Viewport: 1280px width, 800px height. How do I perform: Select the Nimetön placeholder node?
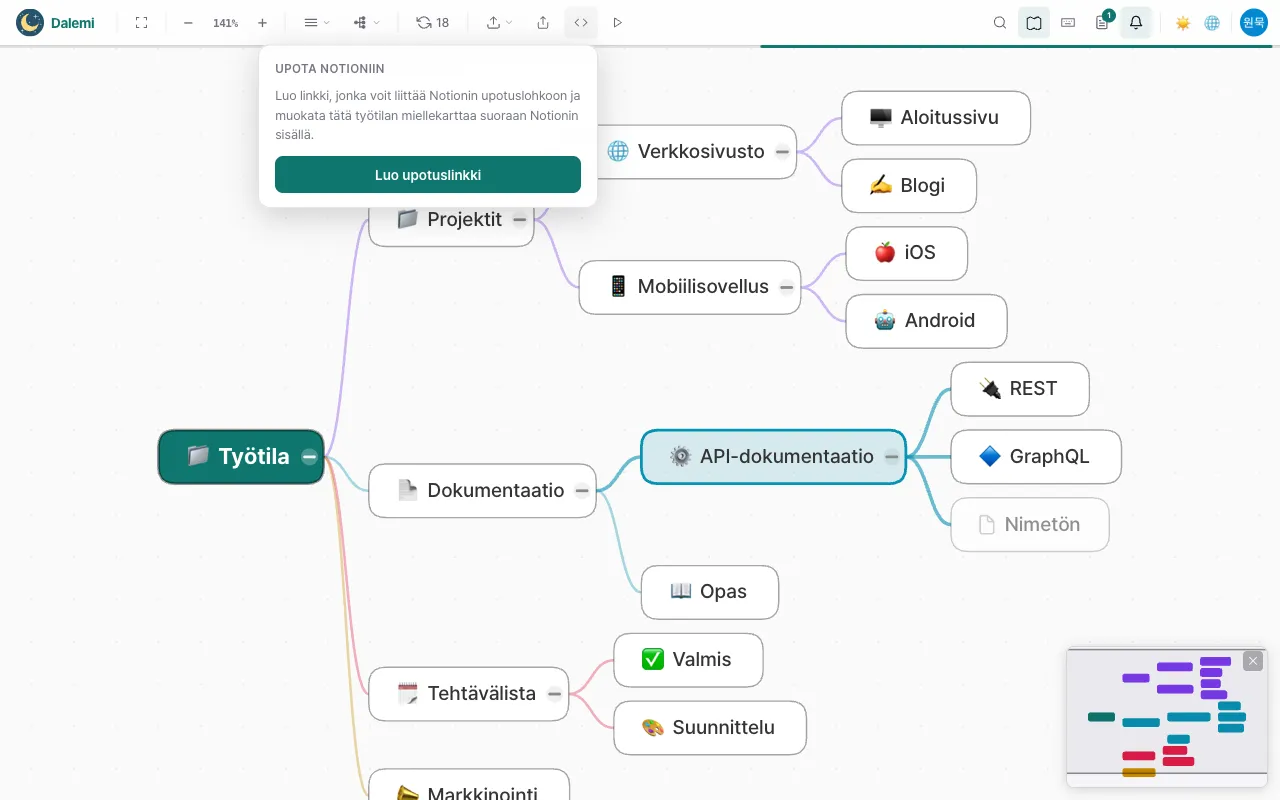(1030, 524)
